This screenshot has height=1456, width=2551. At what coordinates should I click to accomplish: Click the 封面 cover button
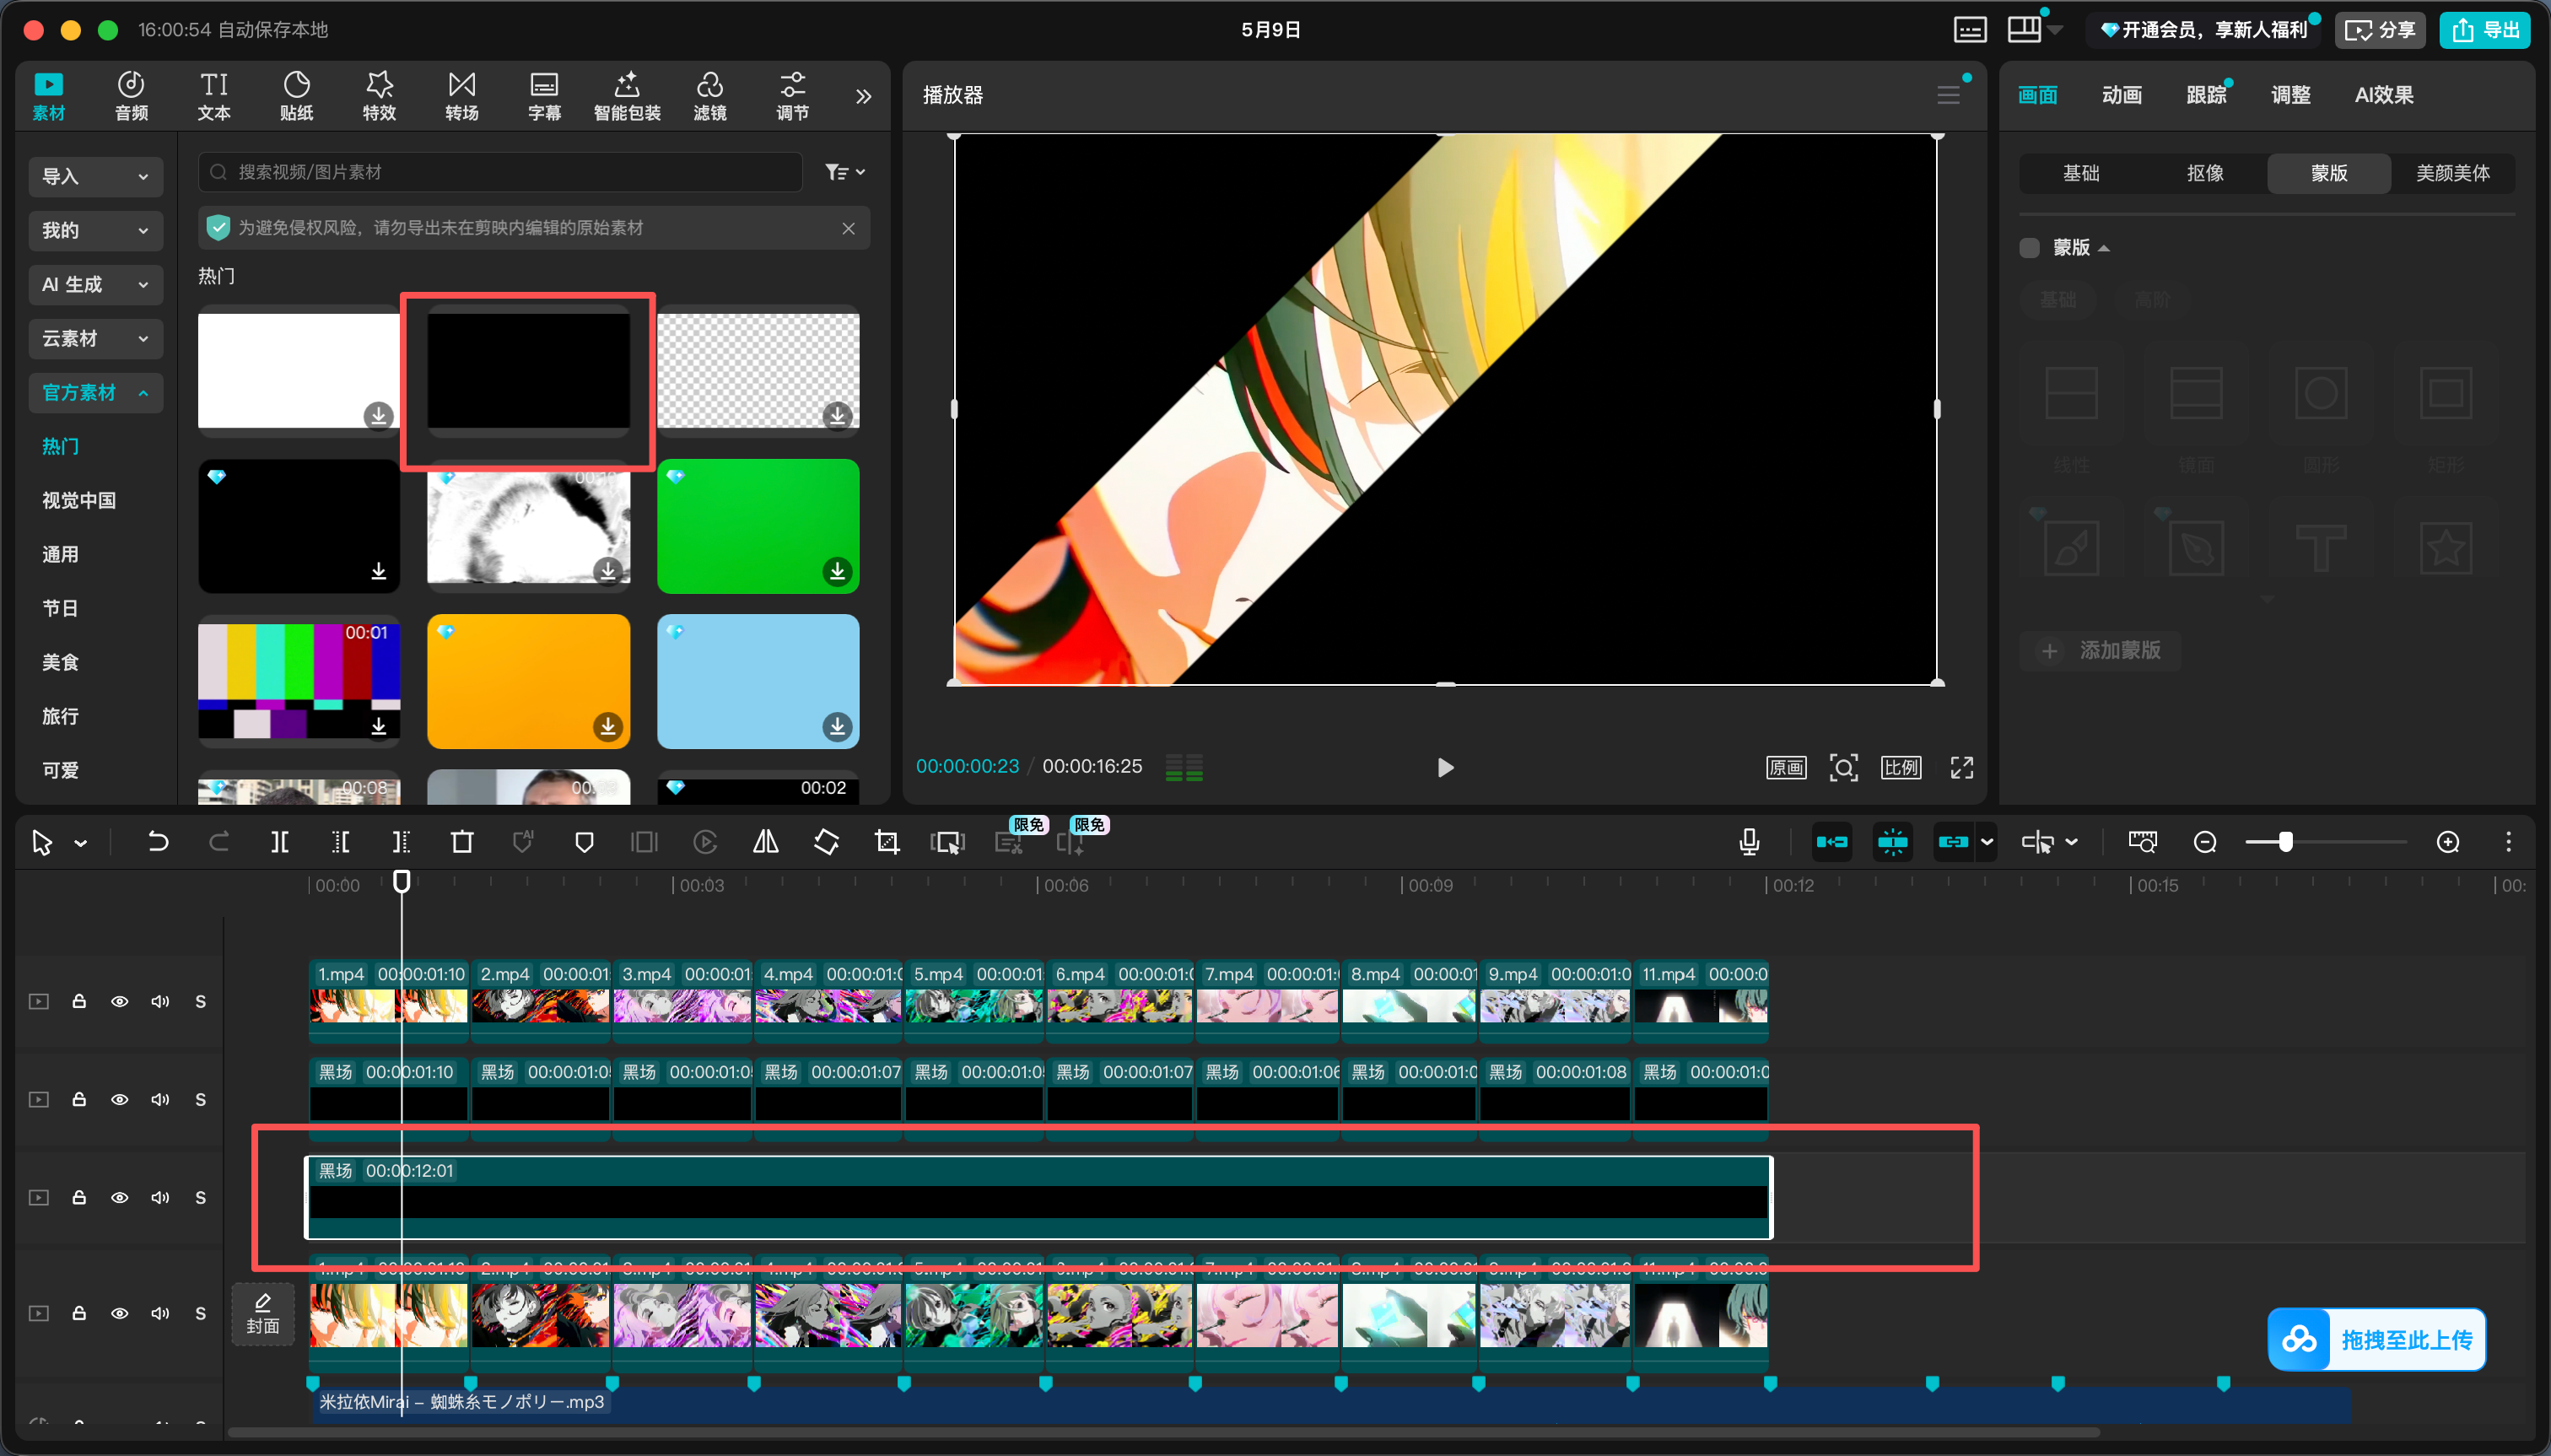(x=263, y=1314)
